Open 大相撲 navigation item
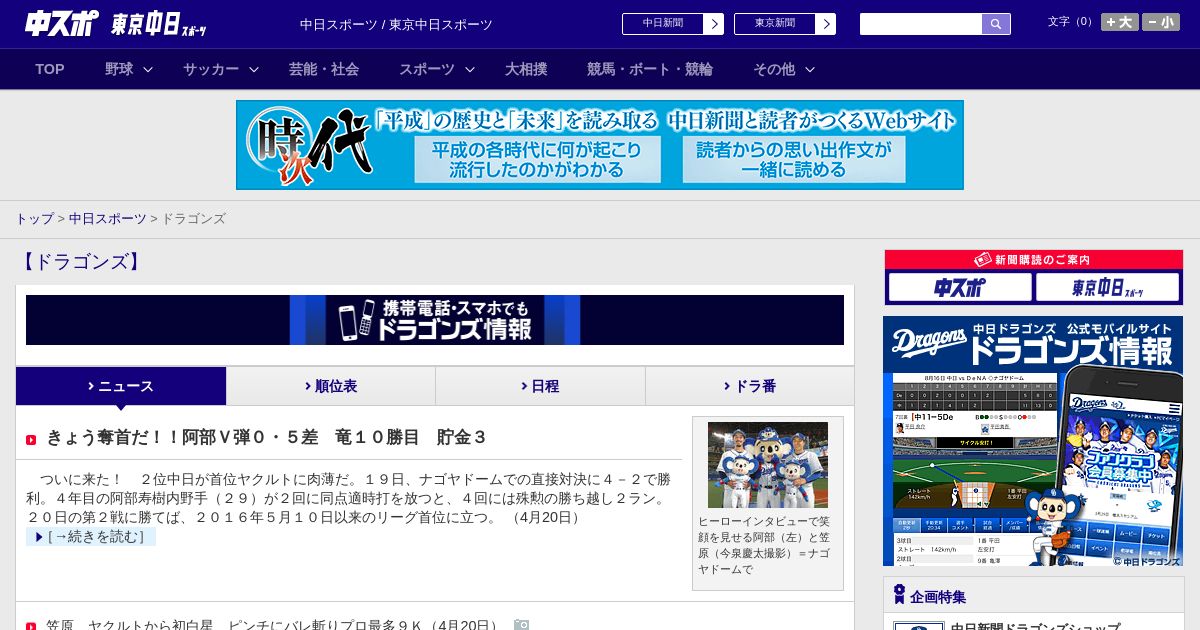The height and width of the screenshot is (630, 1200). pos(526,69)
